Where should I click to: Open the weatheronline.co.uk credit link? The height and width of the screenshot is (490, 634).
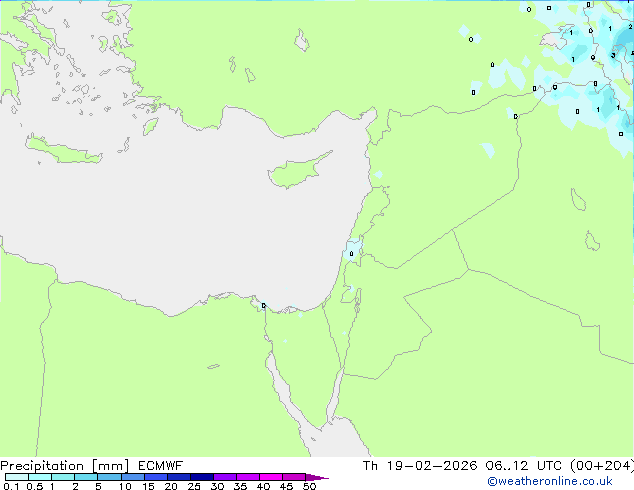coord(550,481)
